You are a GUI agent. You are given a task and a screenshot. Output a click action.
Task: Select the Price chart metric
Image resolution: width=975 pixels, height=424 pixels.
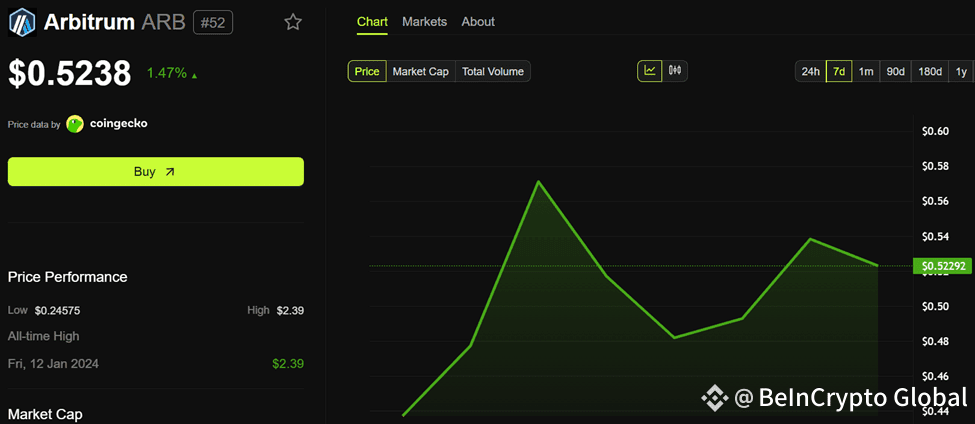tap(367, 71)
